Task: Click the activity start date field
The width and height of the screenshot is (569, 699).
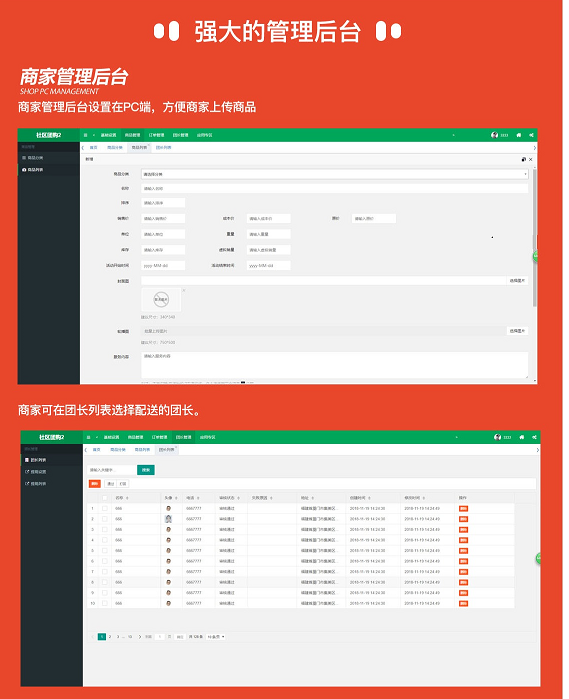Action: 163,266
